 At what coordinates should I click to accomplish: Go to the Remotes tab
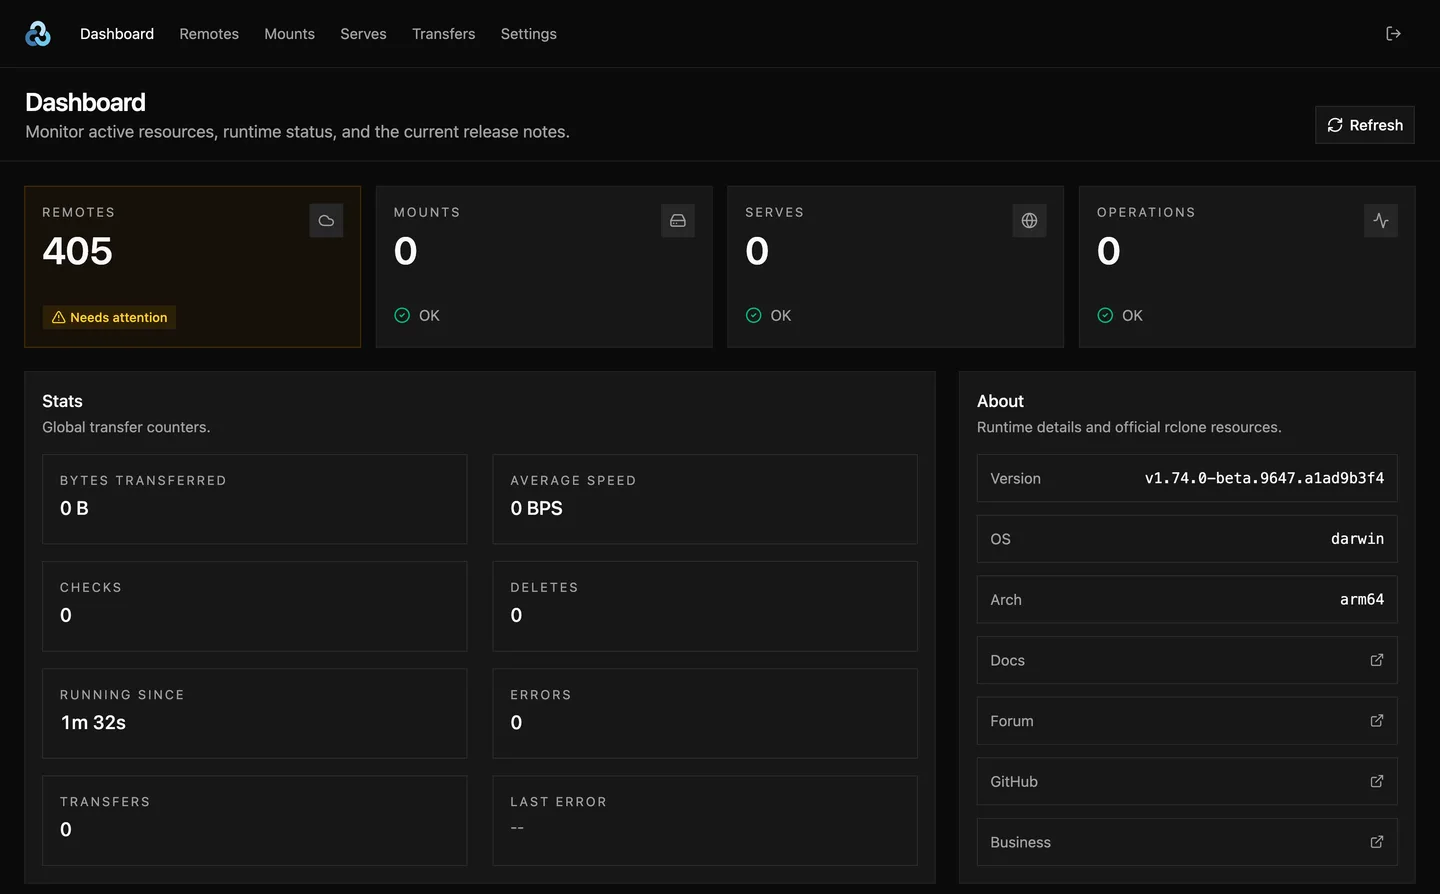pos(209,34)
